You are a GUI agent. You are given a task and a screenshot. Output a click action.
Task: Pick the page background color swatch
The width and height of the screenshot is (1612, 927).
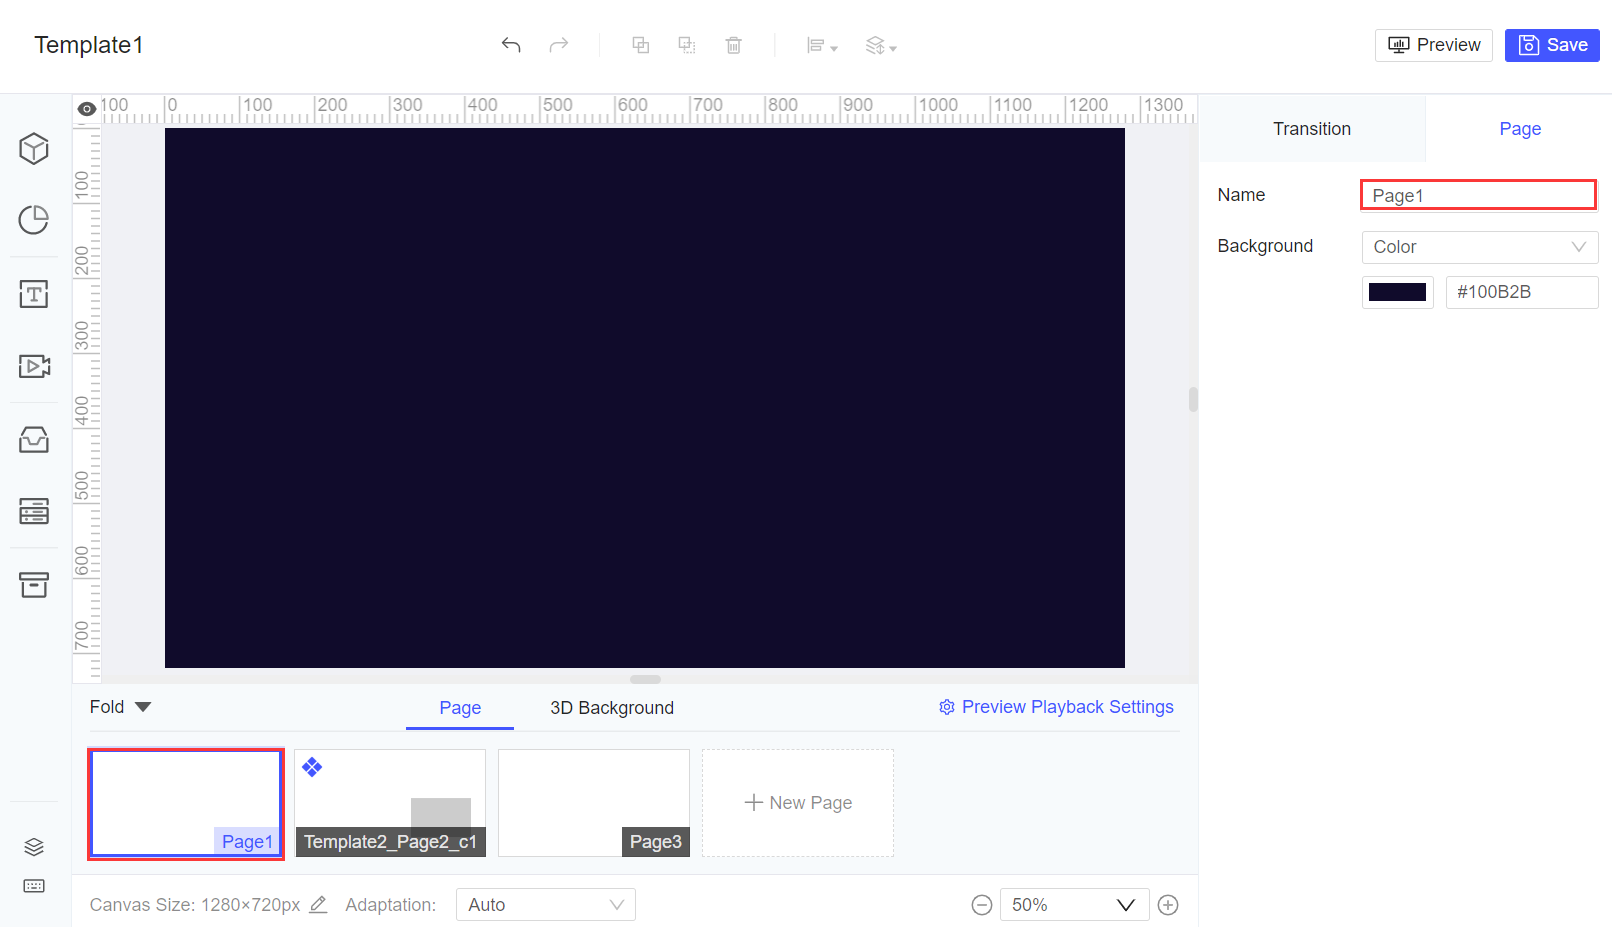(x=1397, y=291)
